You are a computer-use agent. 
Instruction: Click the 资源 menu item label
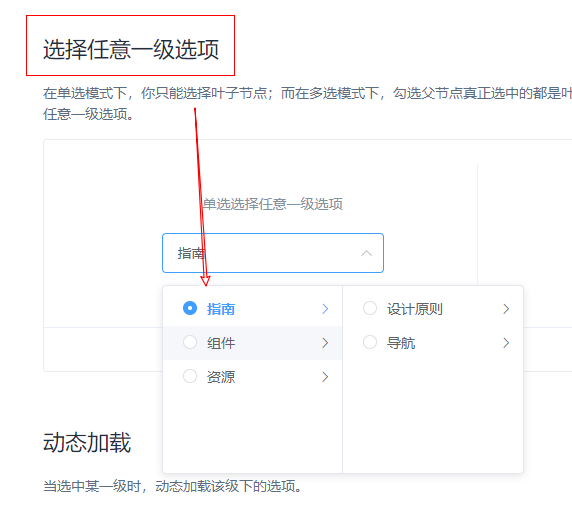[x=221, y=377]
